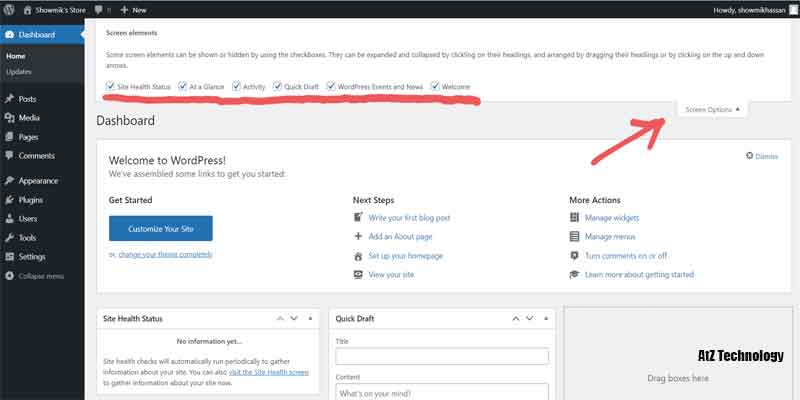This screenshot has width=800, height=400.
Task: Open the Tools menu item
Action: click(x=27, y=238)
